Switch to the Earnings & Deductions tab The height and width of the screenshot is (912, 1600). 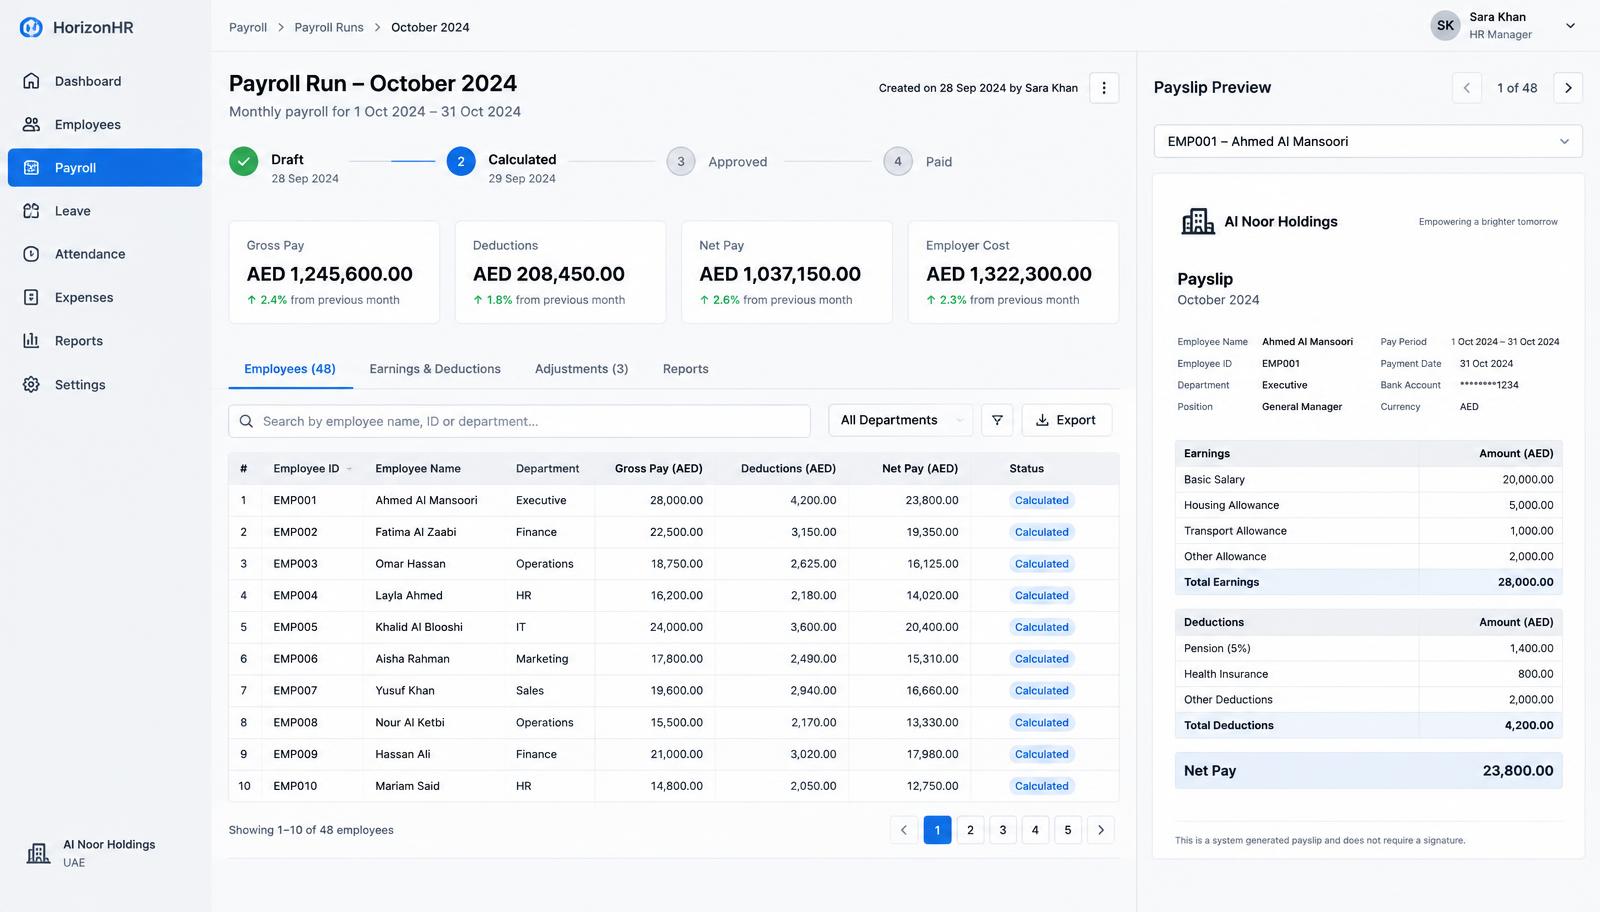coord(435,369)
